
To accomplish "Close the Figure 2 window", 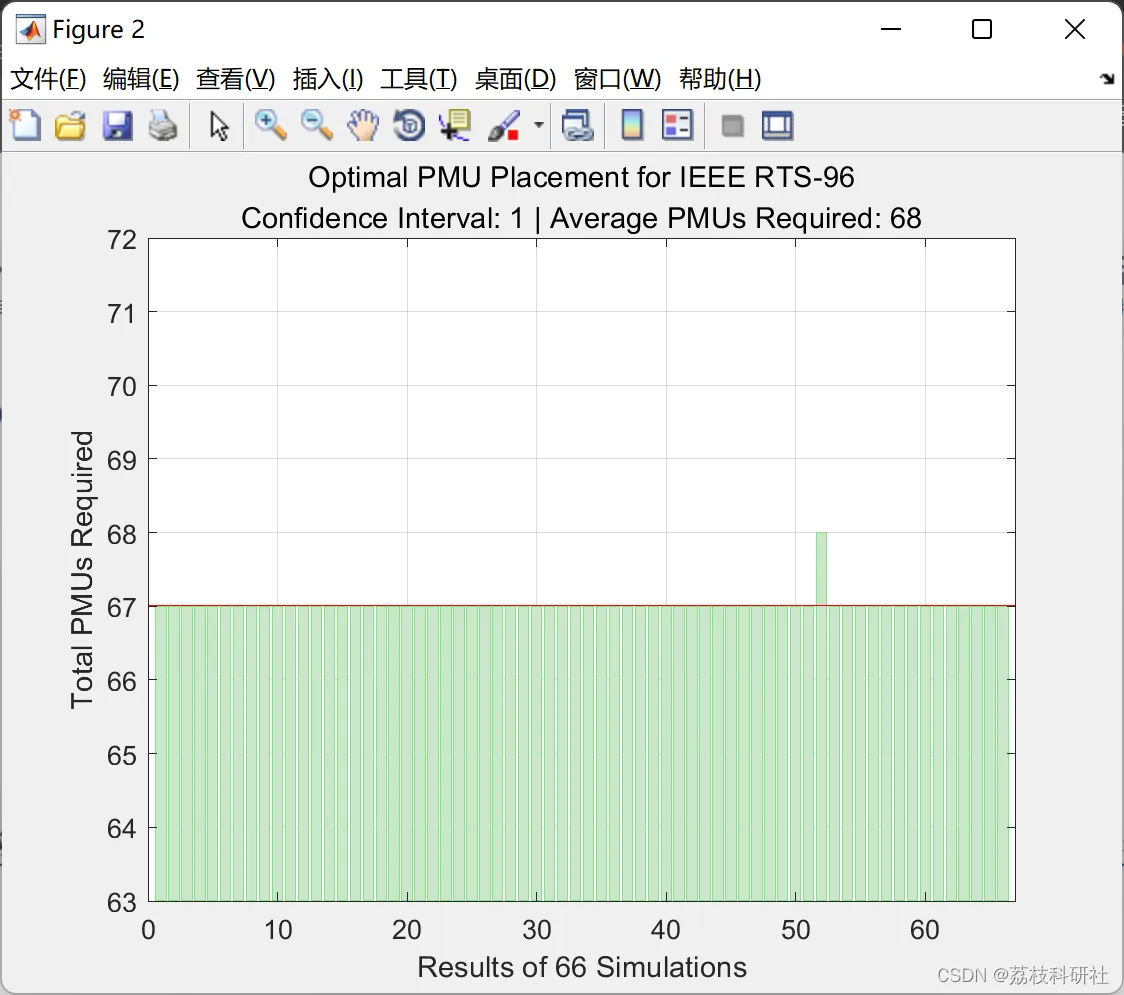I will click(x=1075, y=29).
